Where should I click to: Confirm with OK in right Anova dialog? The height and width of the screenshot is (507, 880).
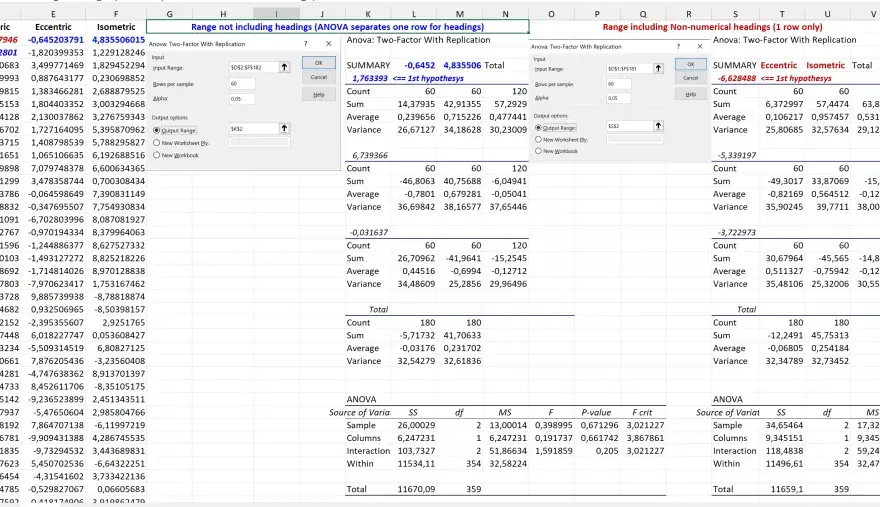pyautogui.click(x=691, y=64)
